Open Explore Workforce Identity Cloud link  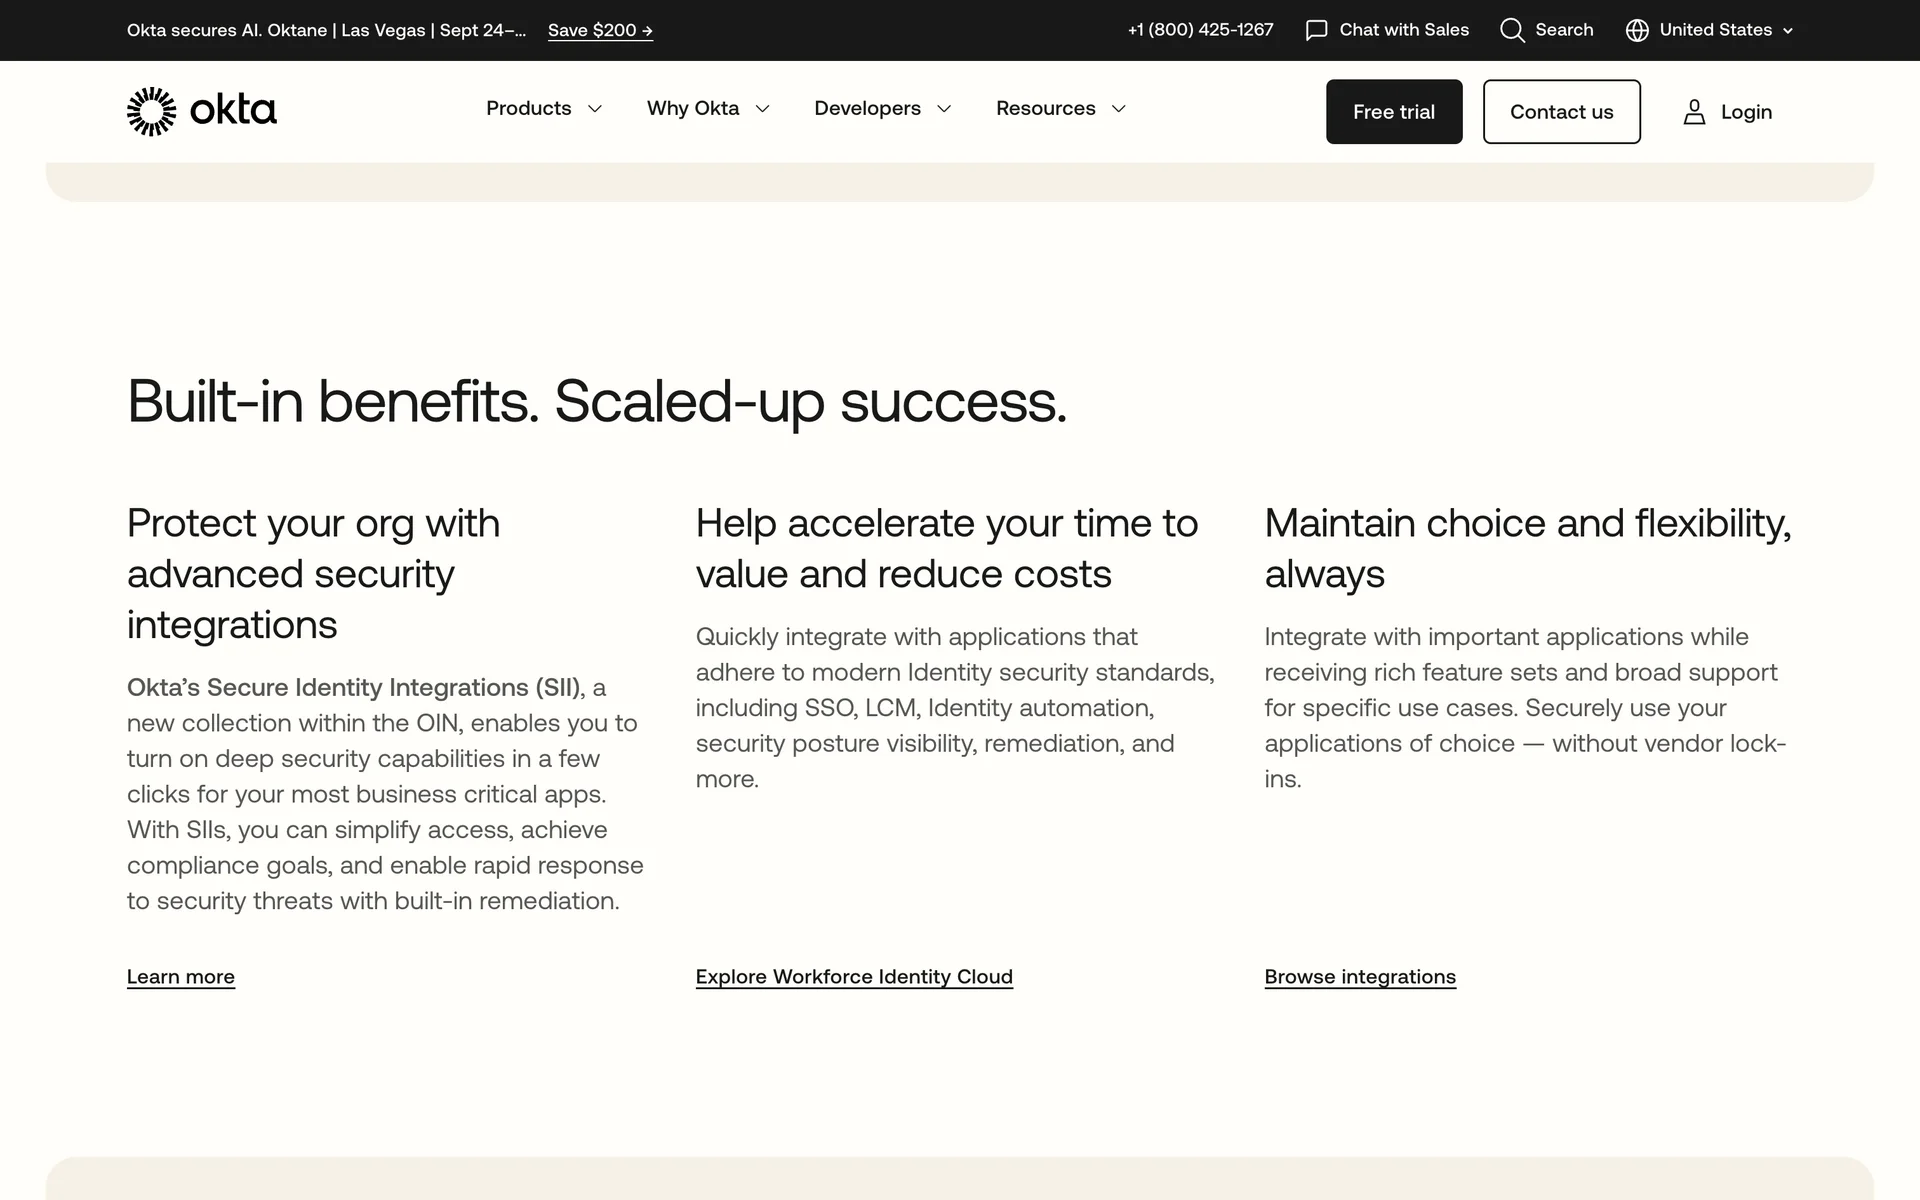854,977
